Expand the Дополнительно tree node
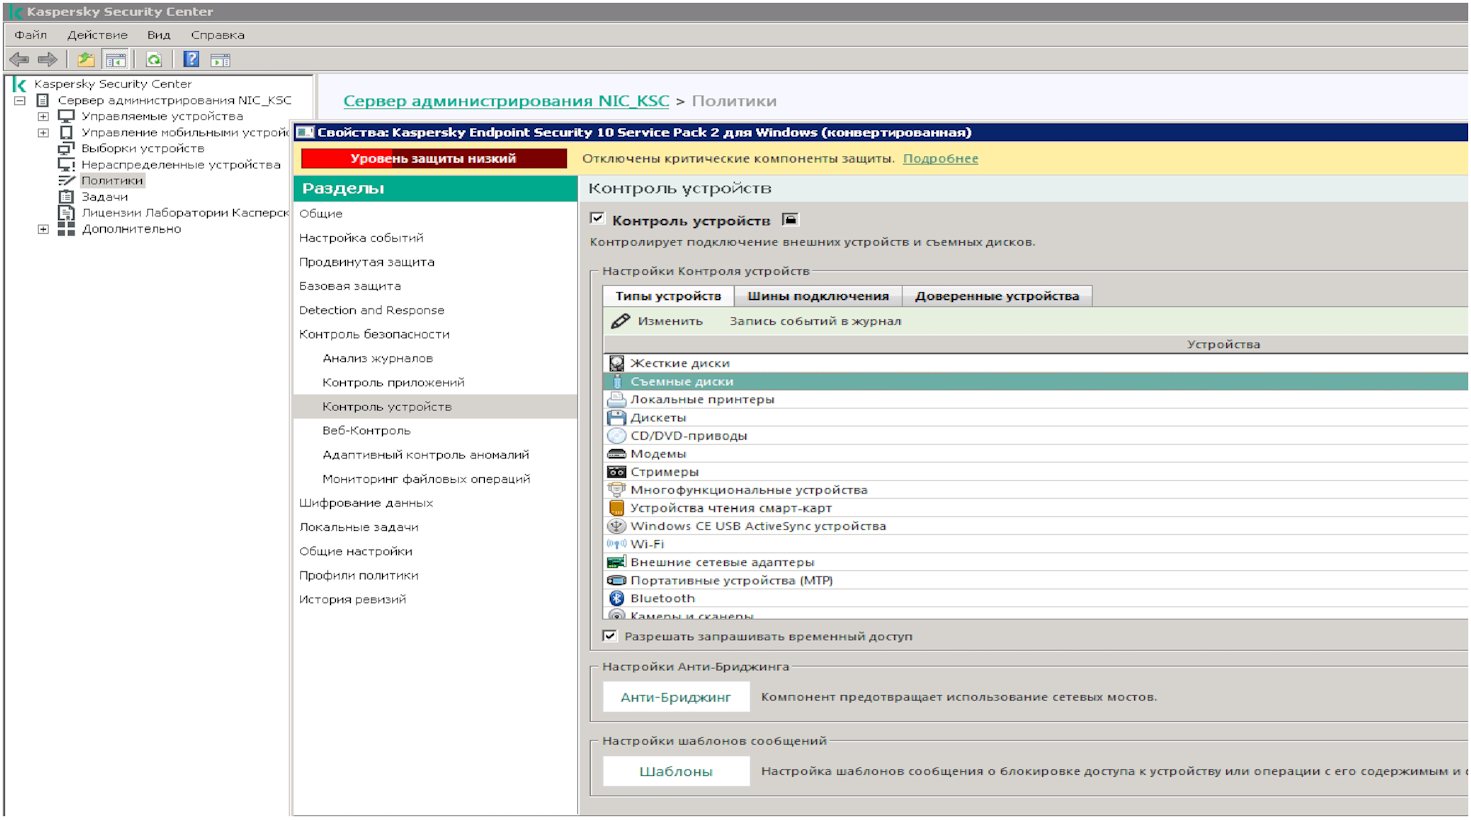The width and height of the screenshot is (1471, 820). (x=43, y=229)
